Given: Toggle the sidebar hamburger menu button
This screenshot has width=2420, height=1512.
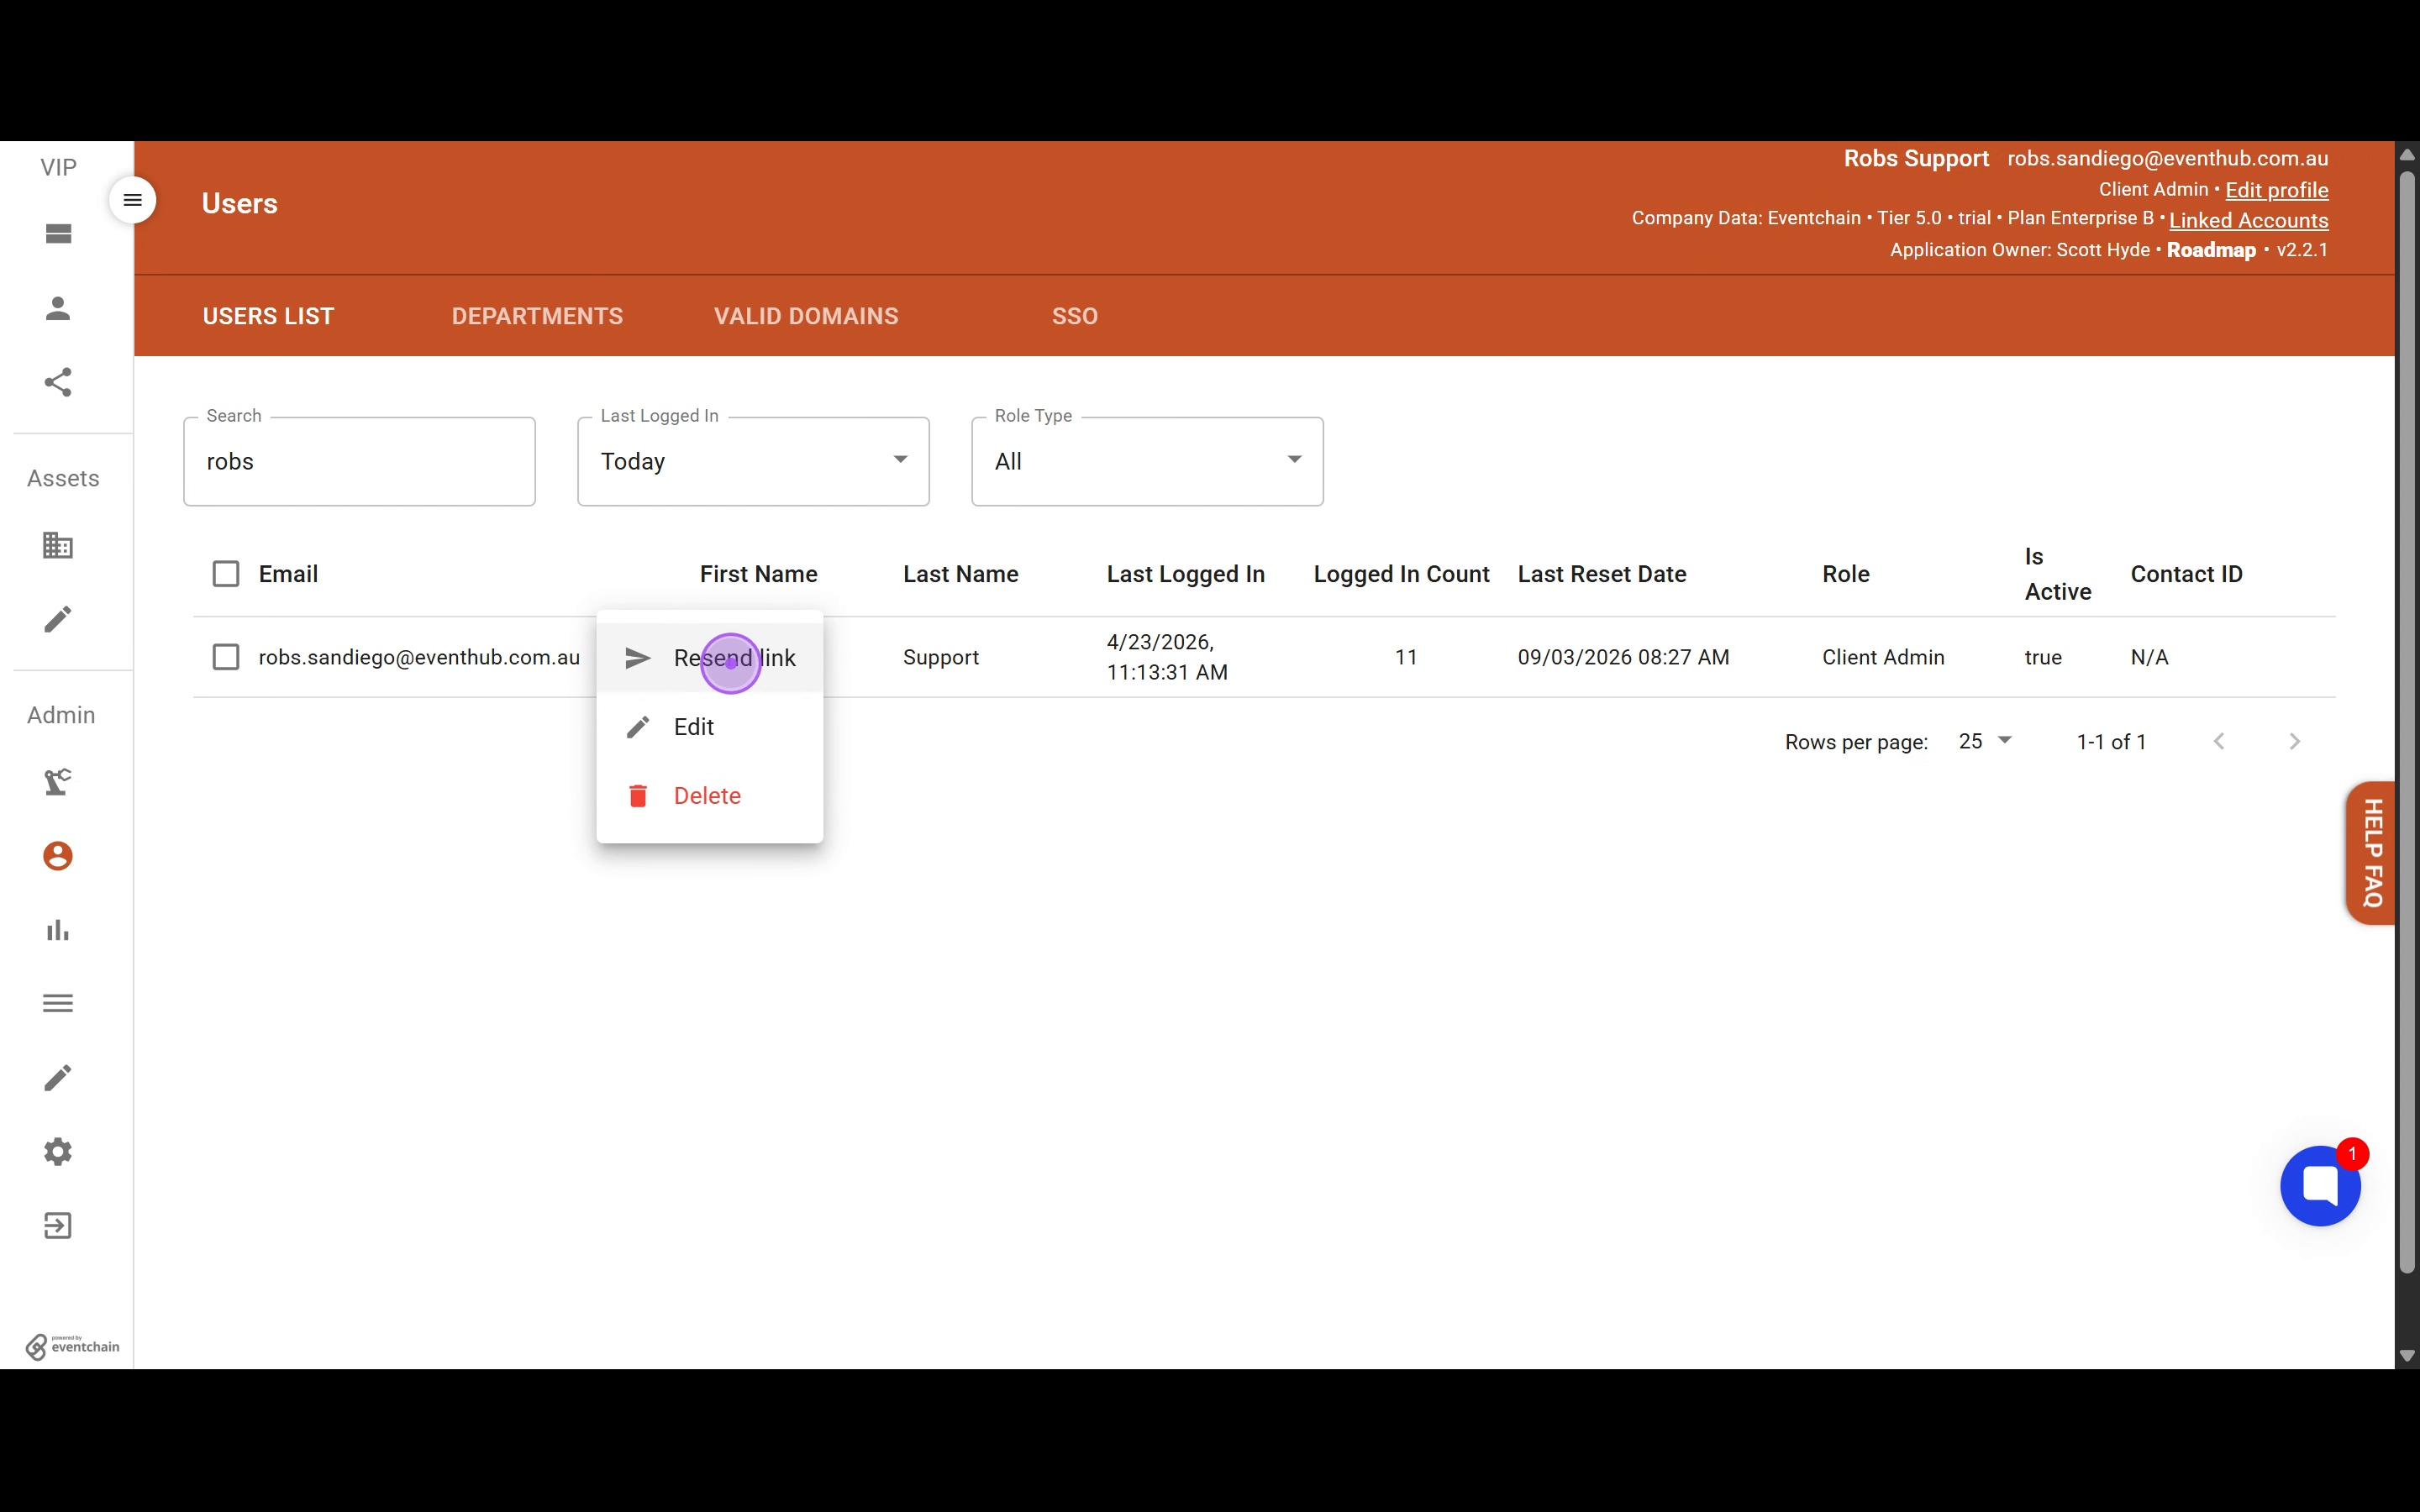Looking at the screenshot, I should 132,200.
